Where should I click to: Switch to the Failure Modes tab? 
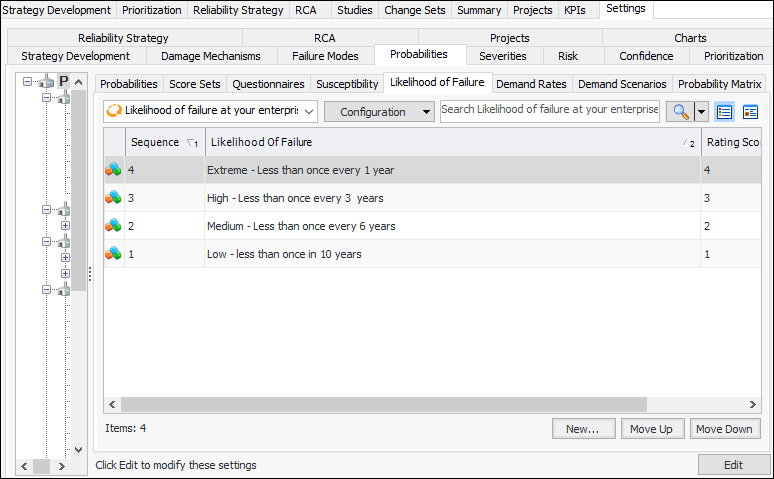point(325,56)
